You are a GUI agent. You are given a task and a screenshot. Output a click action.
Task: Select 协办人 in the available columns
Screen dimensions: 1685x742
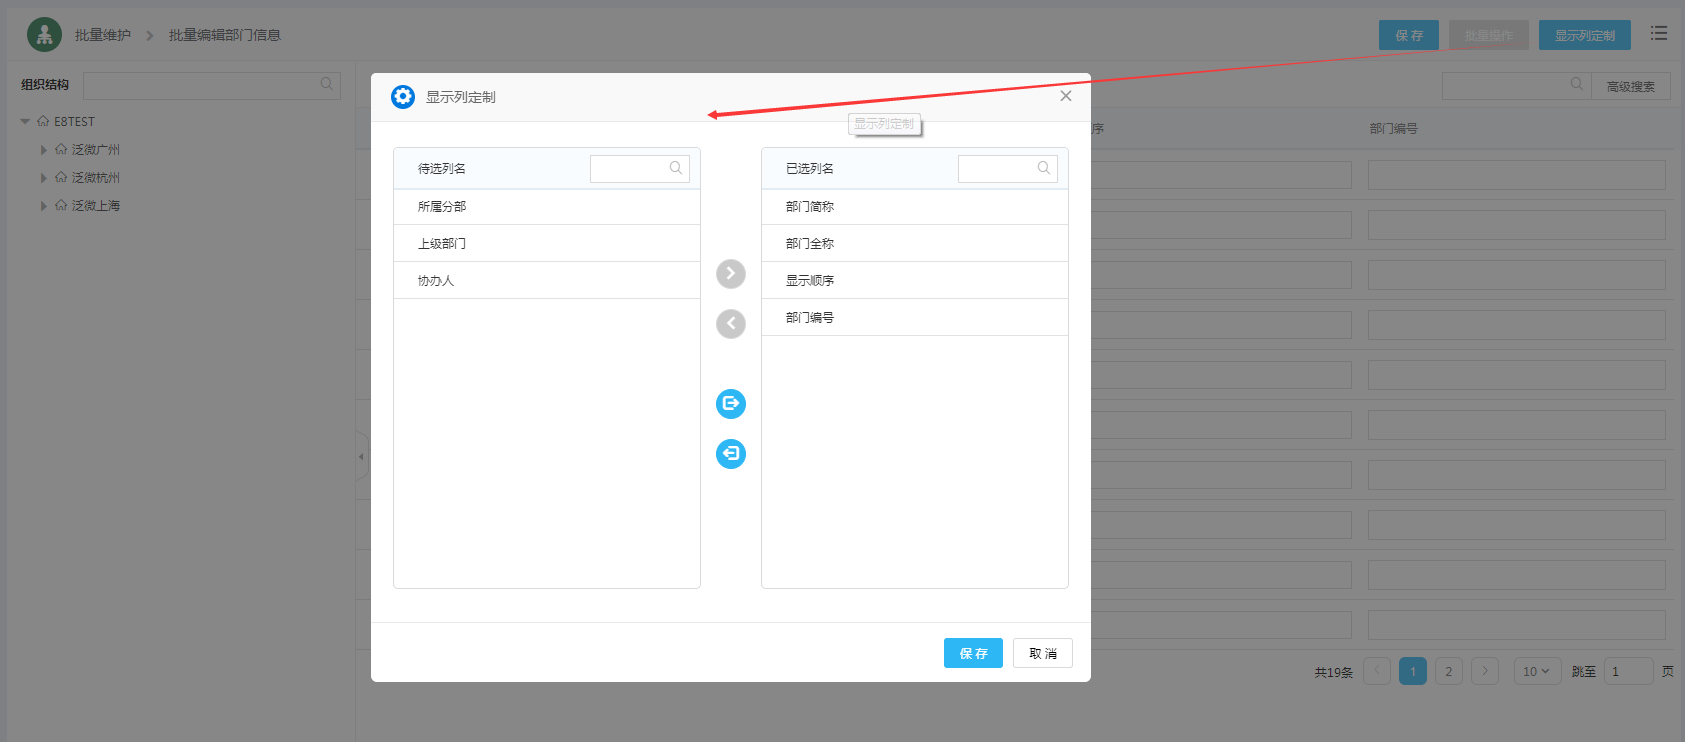tap(436, 281)
